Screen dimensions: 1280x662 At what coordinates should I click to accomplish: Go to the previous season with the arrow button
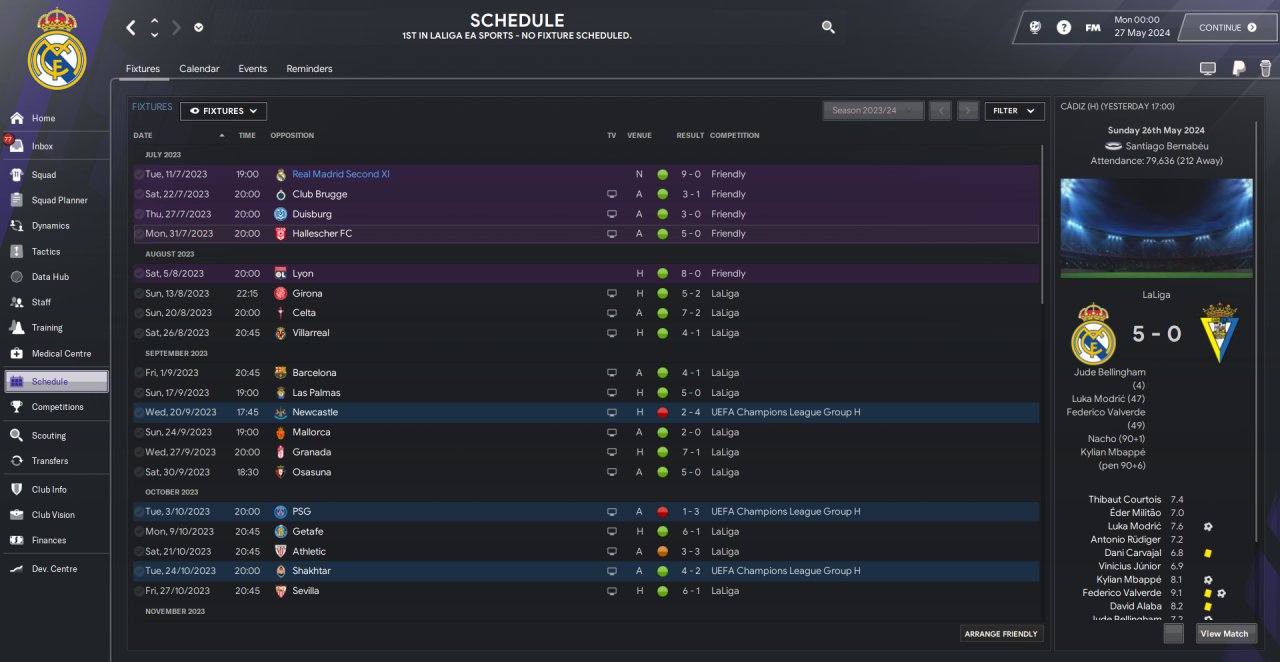pyautogui.click(x=940, y=111)
